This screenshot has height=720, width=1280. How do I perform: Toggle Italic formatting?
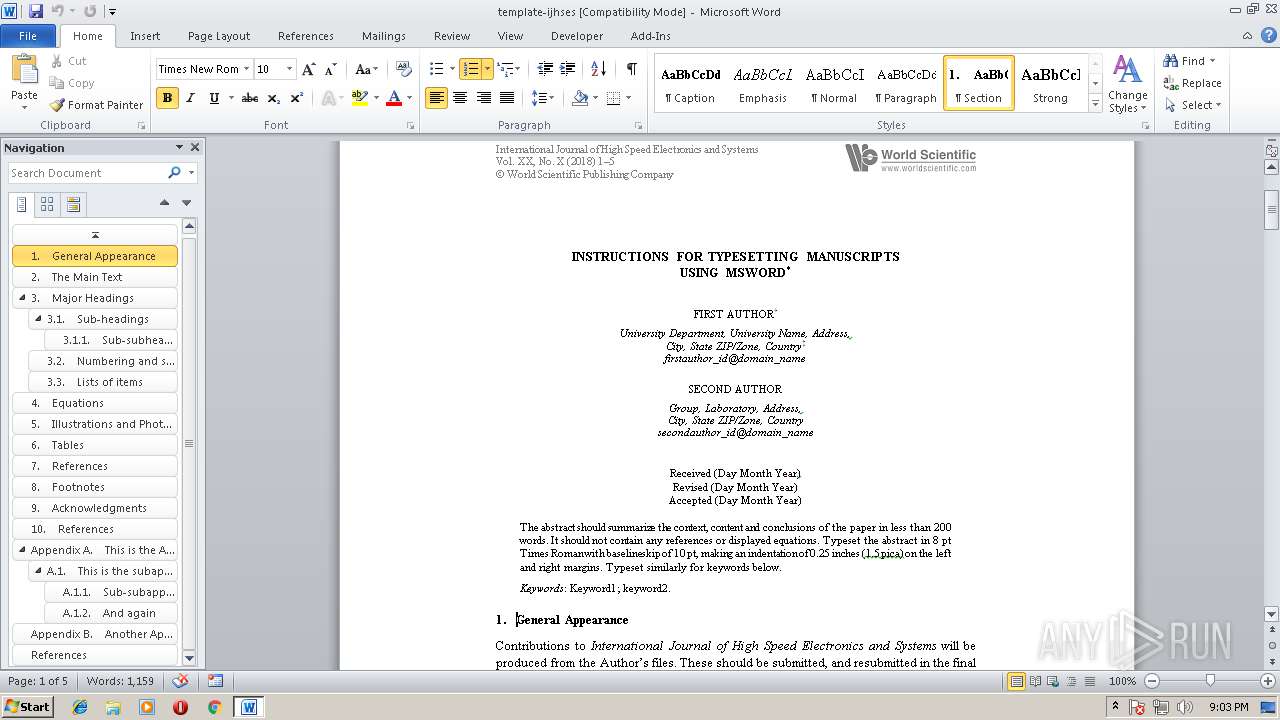pyautogui.click(x=190, y=98)
